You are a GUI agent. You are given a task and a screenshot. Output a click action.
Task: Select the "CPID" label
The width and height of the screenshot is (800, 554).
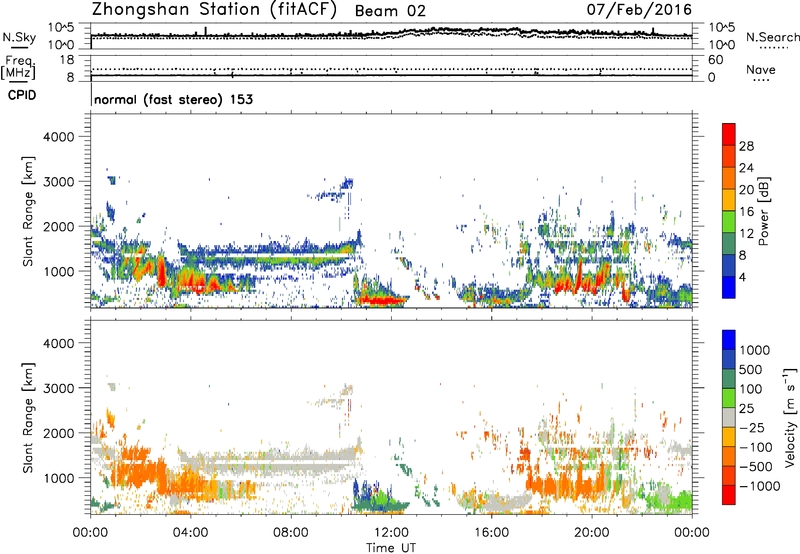click(22, 95)
